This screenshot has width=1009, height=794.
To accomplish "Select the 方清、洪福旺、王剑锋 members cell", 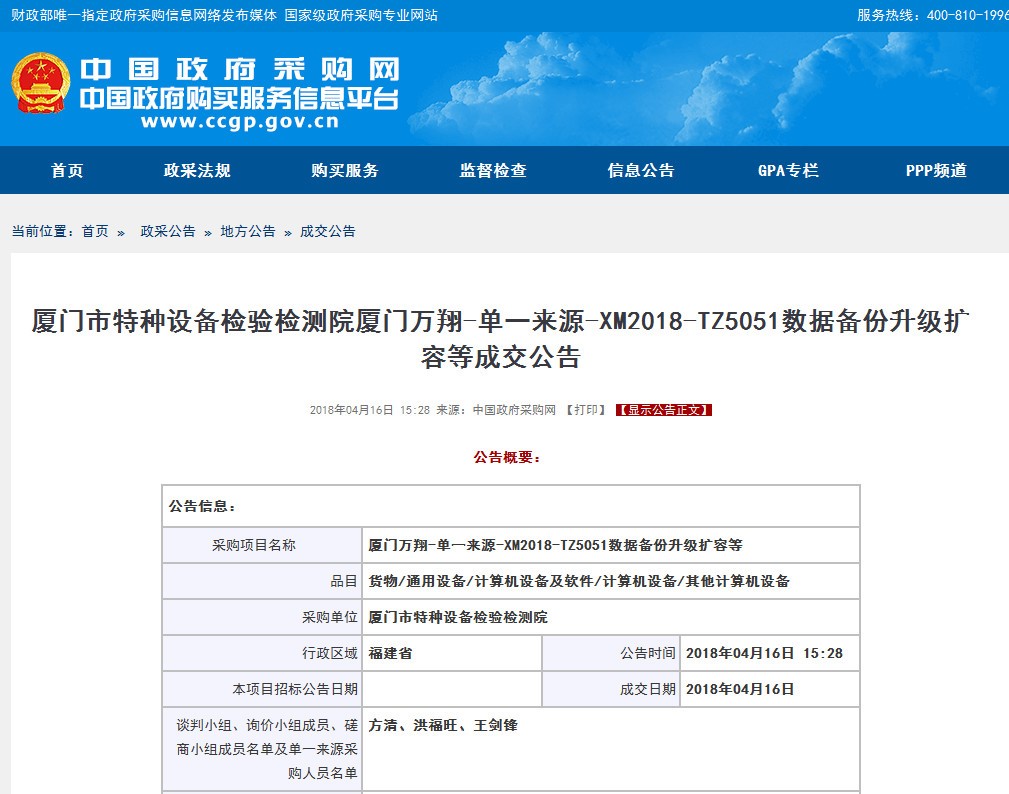I will 611,749.
